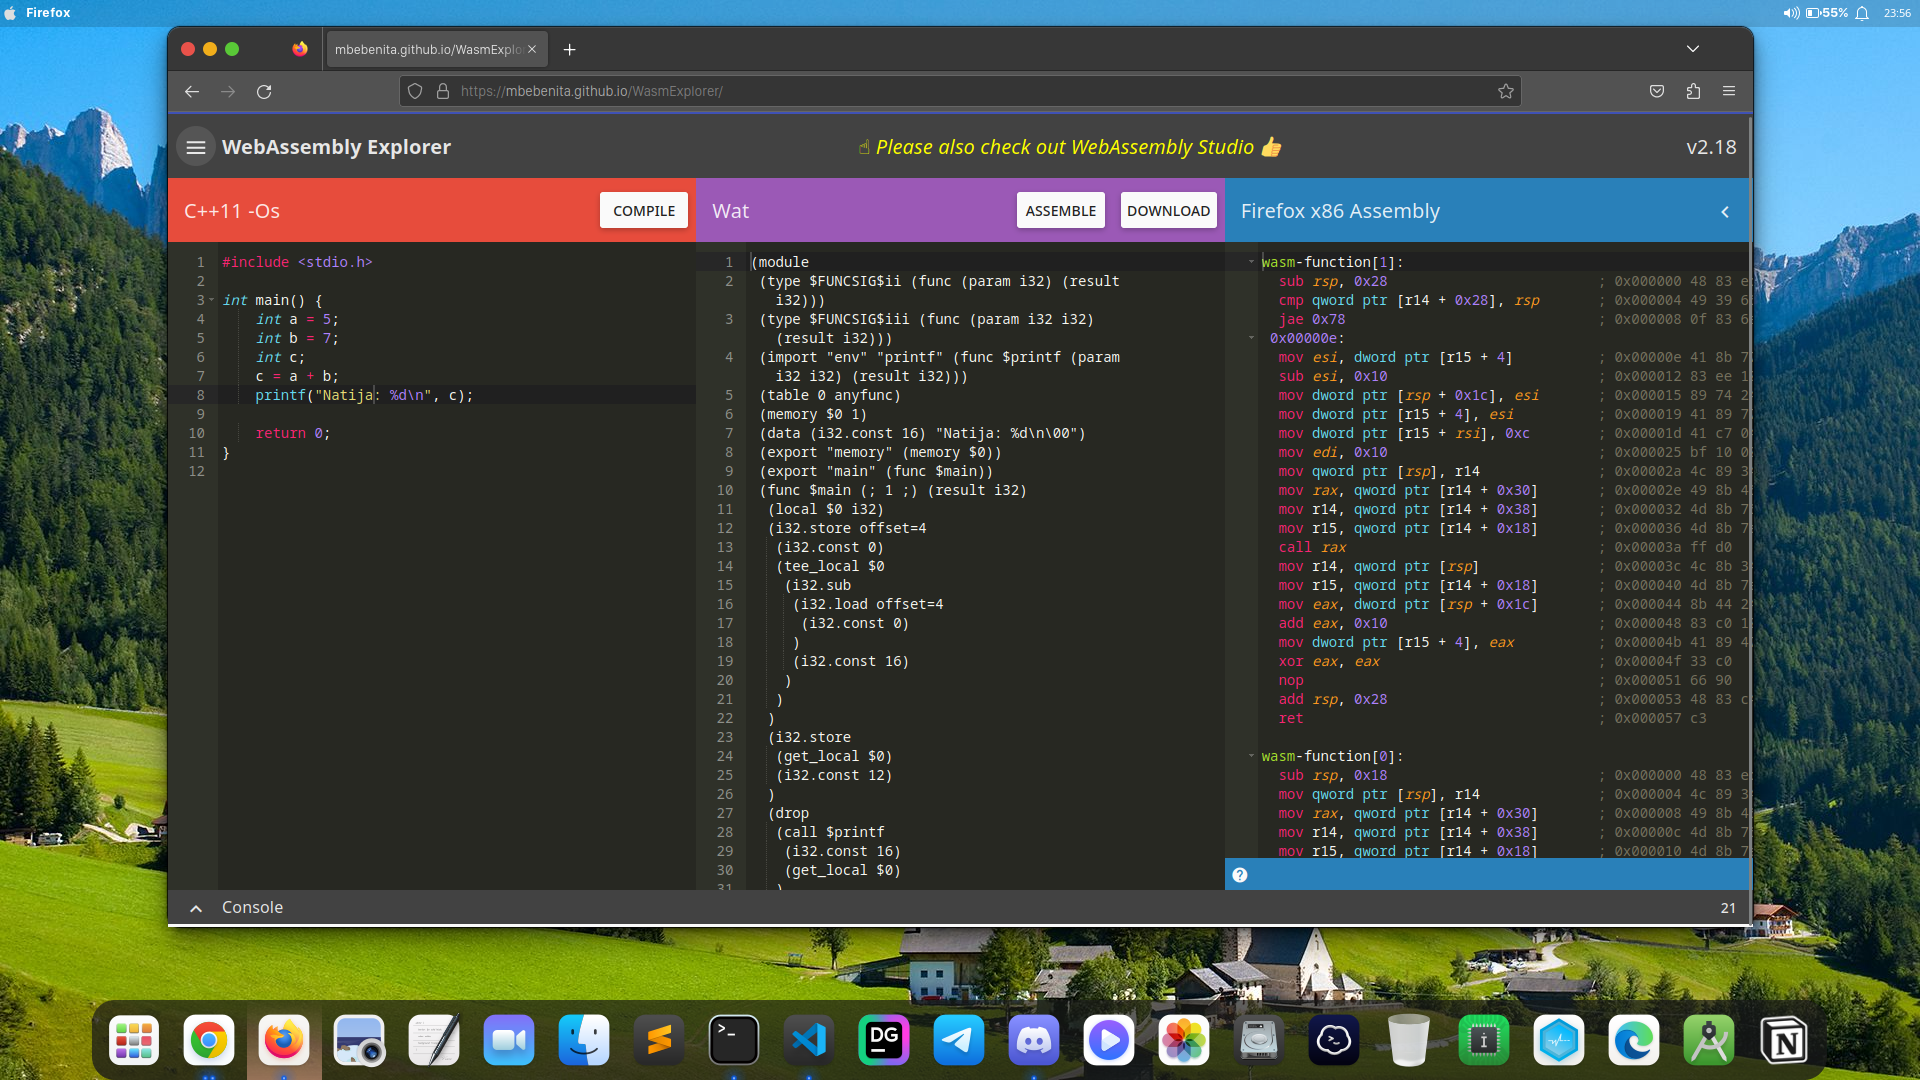The image size is (1920, 1080).
Task: Expand the Console panel with the arrow
Action: (x=196, y=908)
